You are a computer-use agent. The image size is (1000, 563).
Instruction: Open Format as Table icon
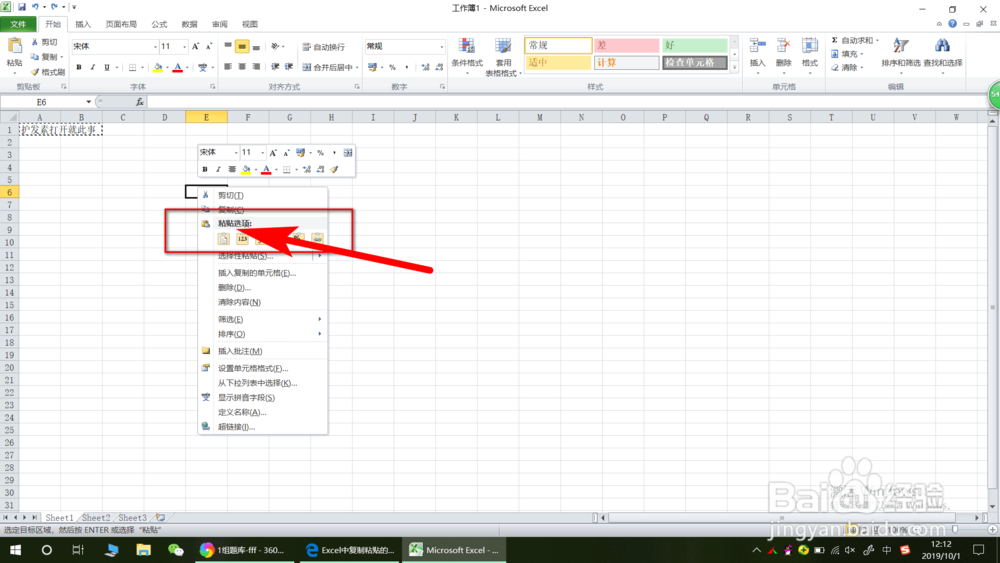point(503,47)
